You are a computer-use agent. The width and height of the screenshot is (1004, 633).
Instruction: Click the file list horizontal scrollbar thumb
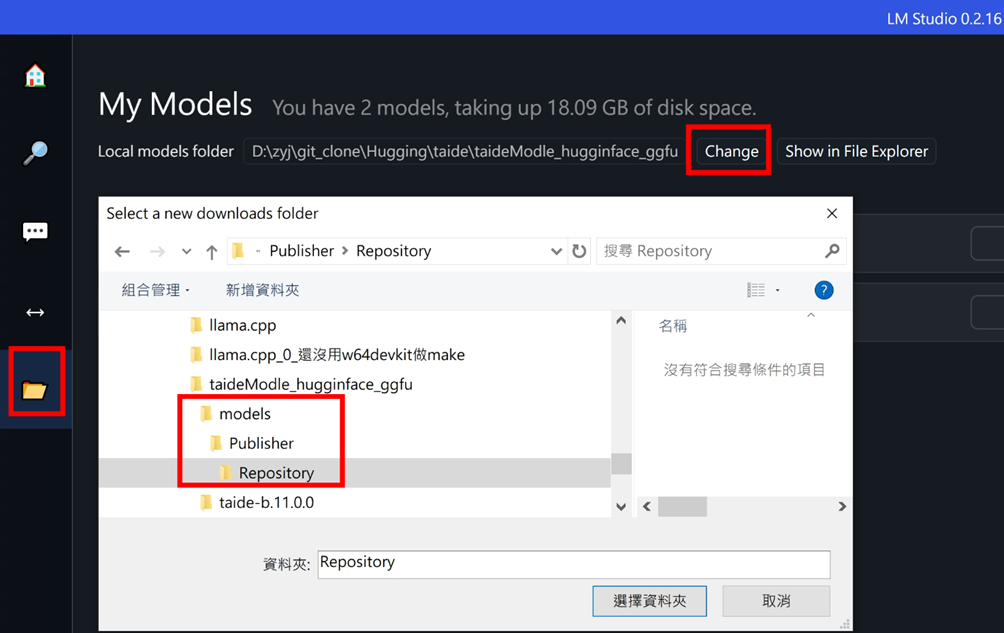click(683, 506)
